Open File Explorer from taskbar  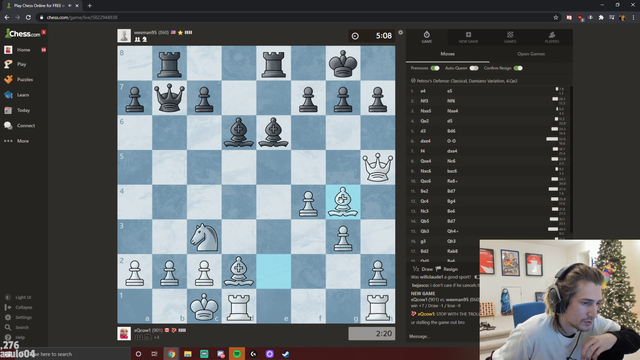point(188,354)
